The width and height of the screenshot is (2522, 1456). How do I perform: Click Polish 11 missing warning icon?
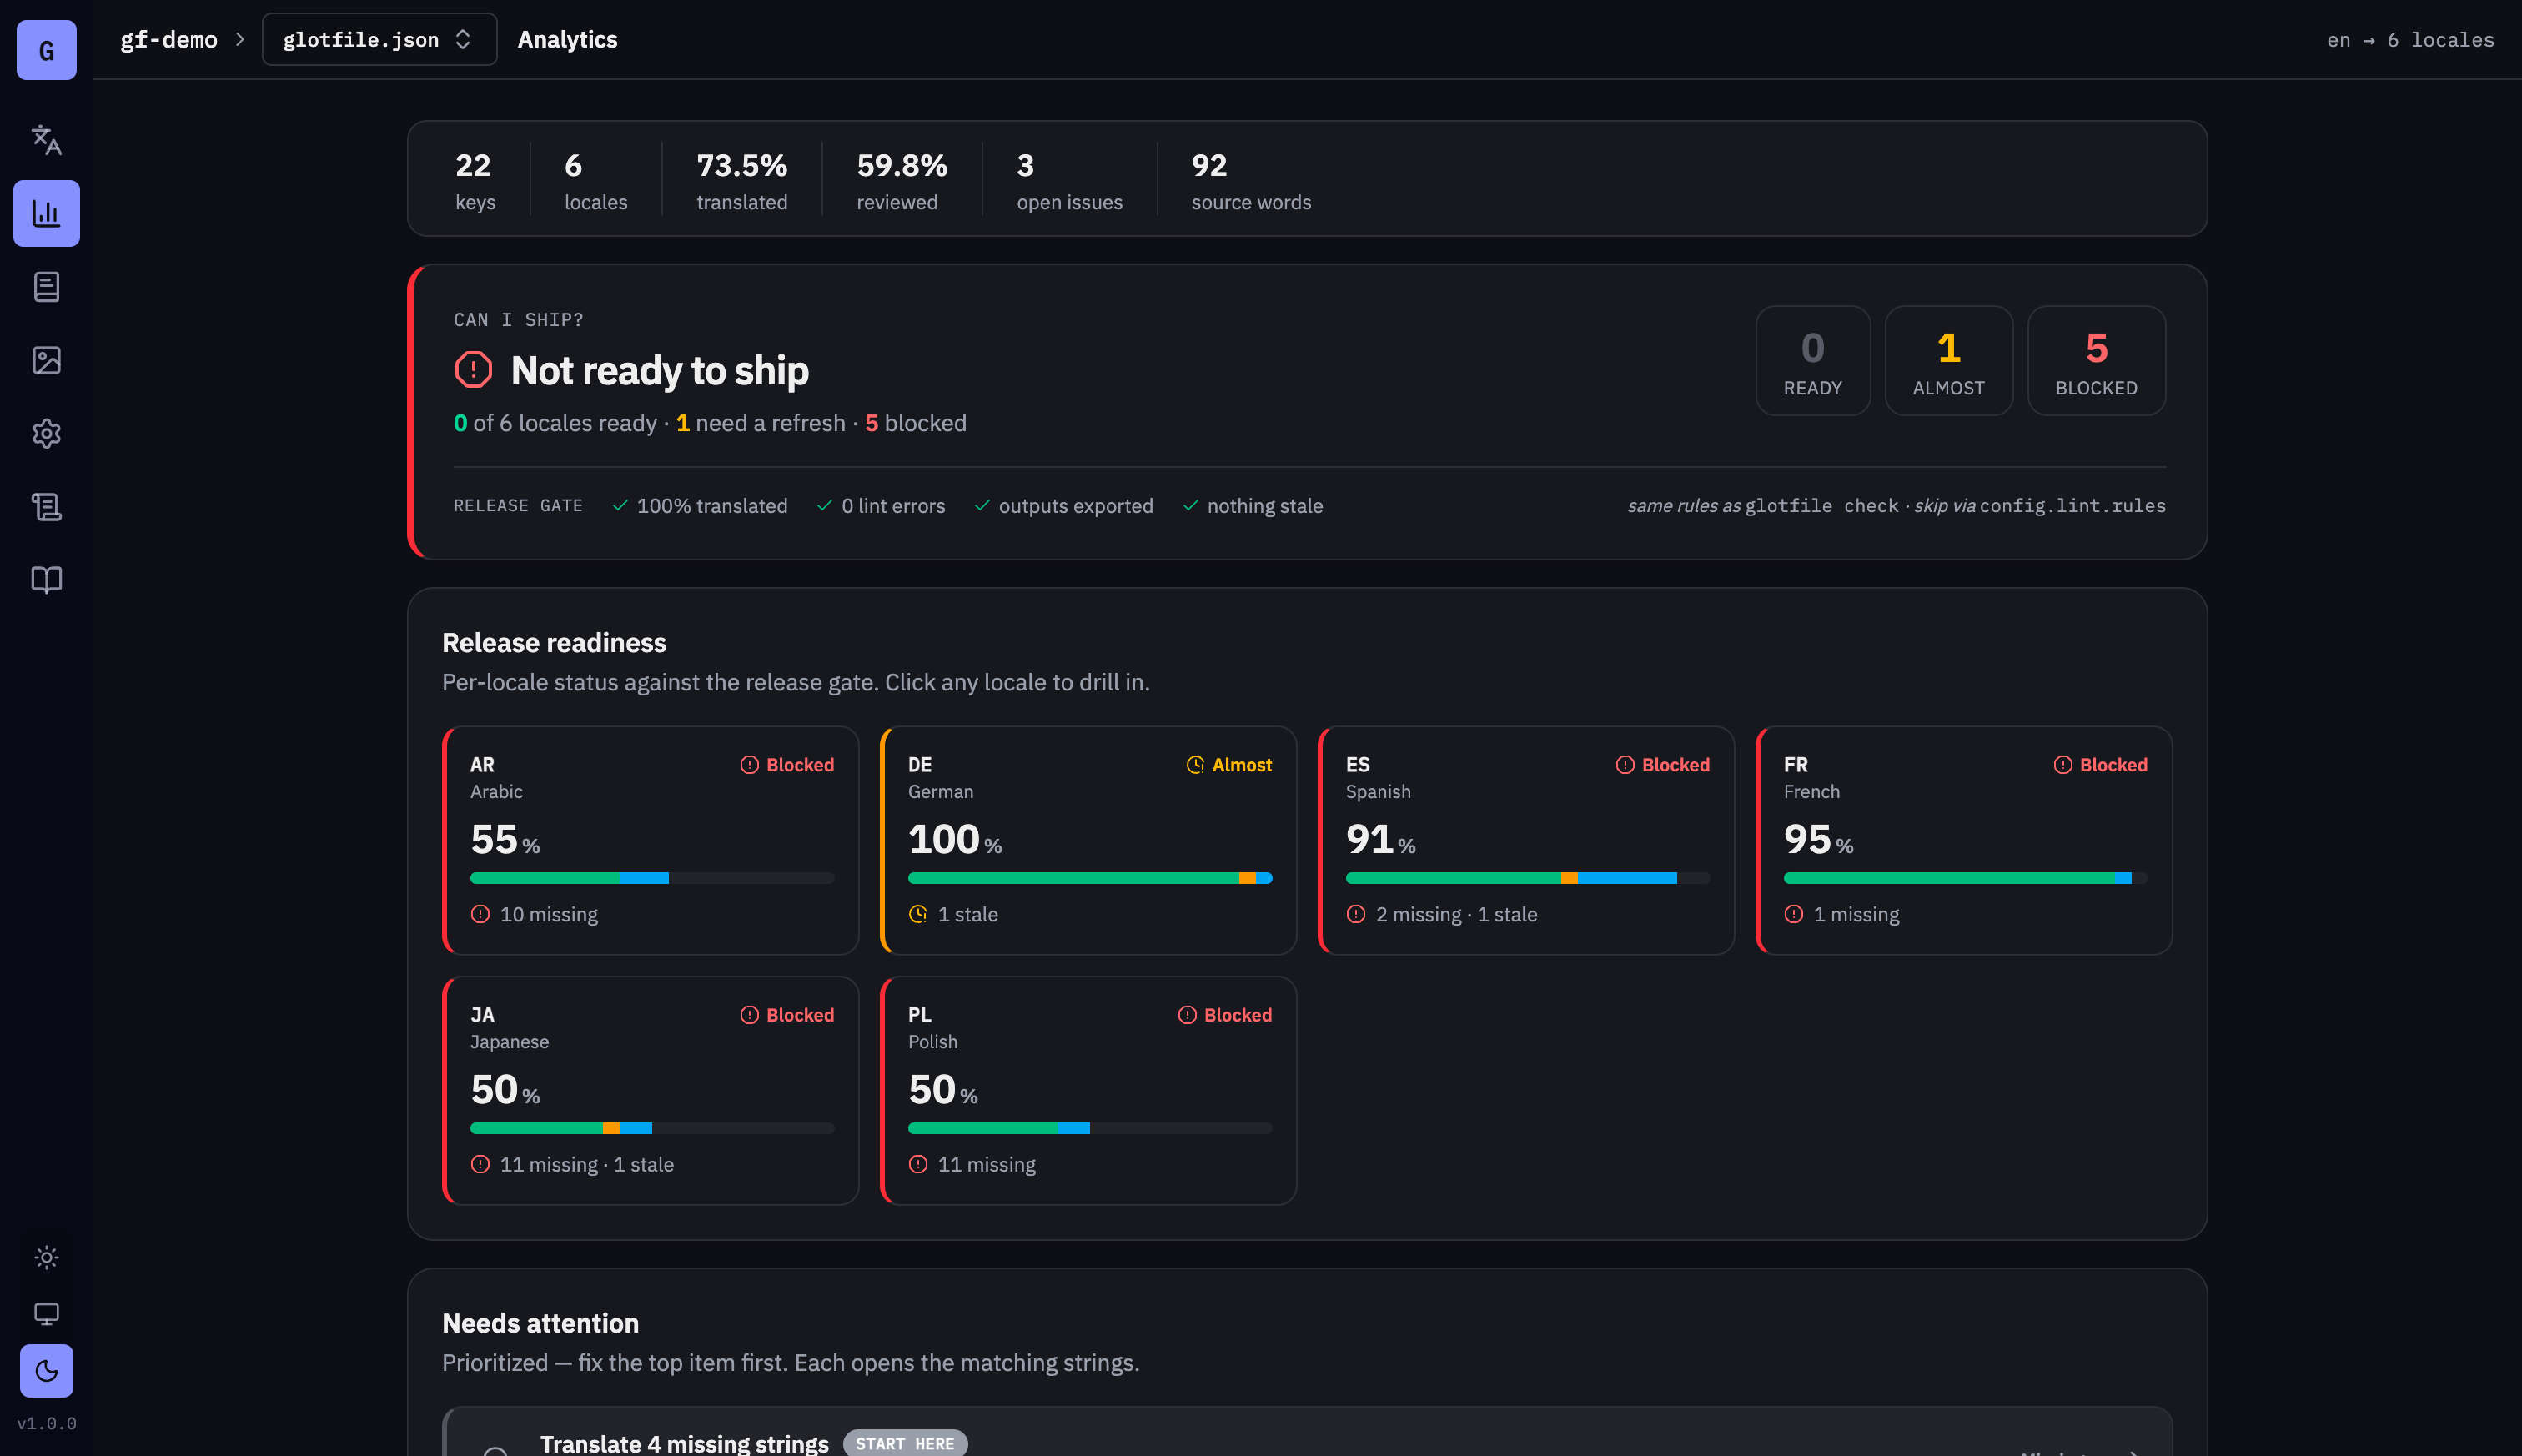point(918,1164)
